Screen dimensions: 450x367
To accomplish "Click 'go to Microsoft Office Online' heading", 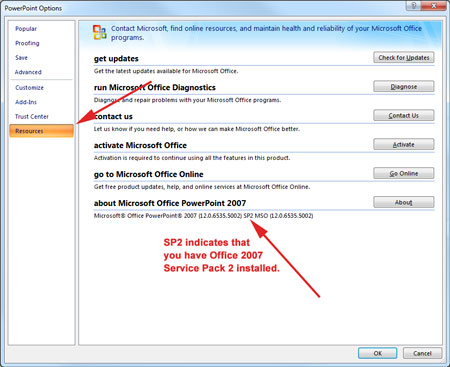I will (x=149, y=174).
